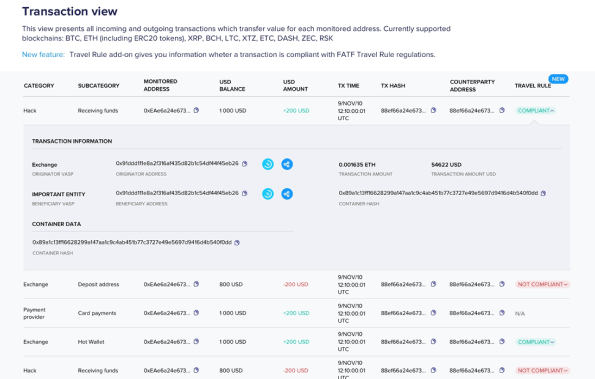Select the '54622 USD' transaction amount

pyautogui.click(x=446, y=165)
